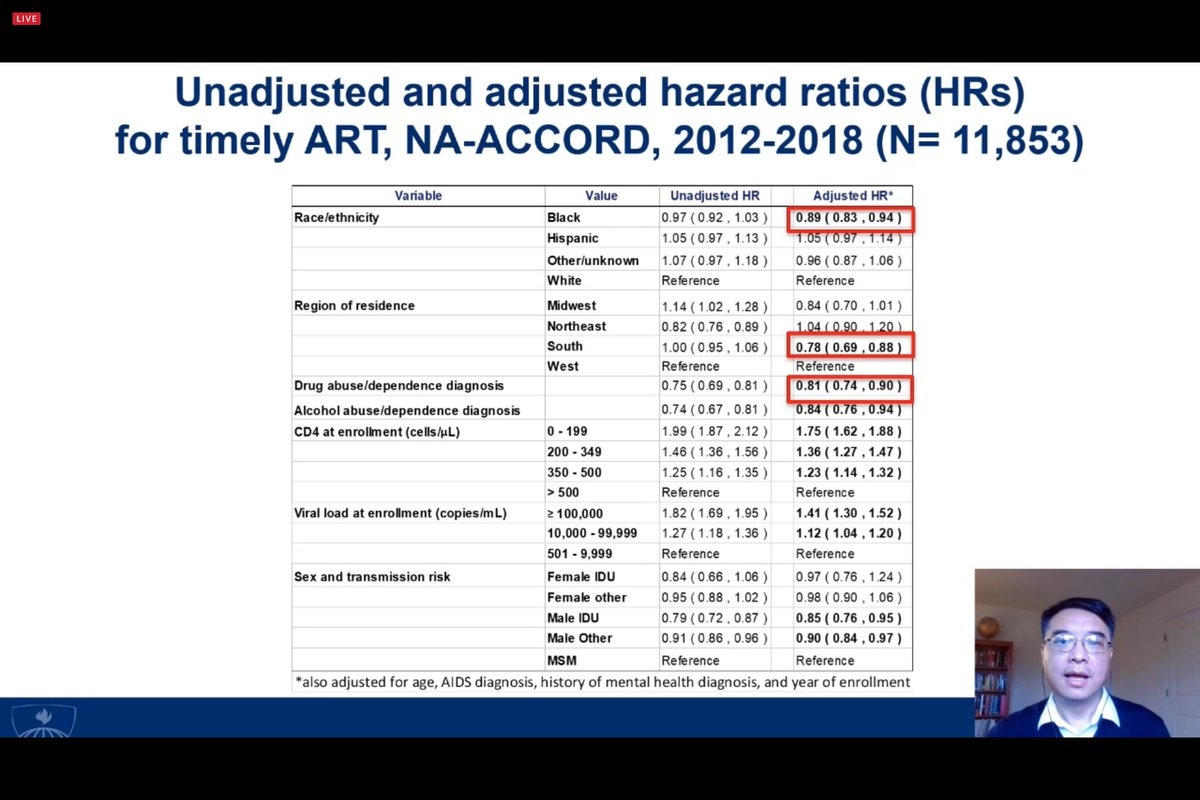This screenshot has width=1200, height=800.
Task: Click the 'Unadjusted HR' column header
Action: (715, 196)
